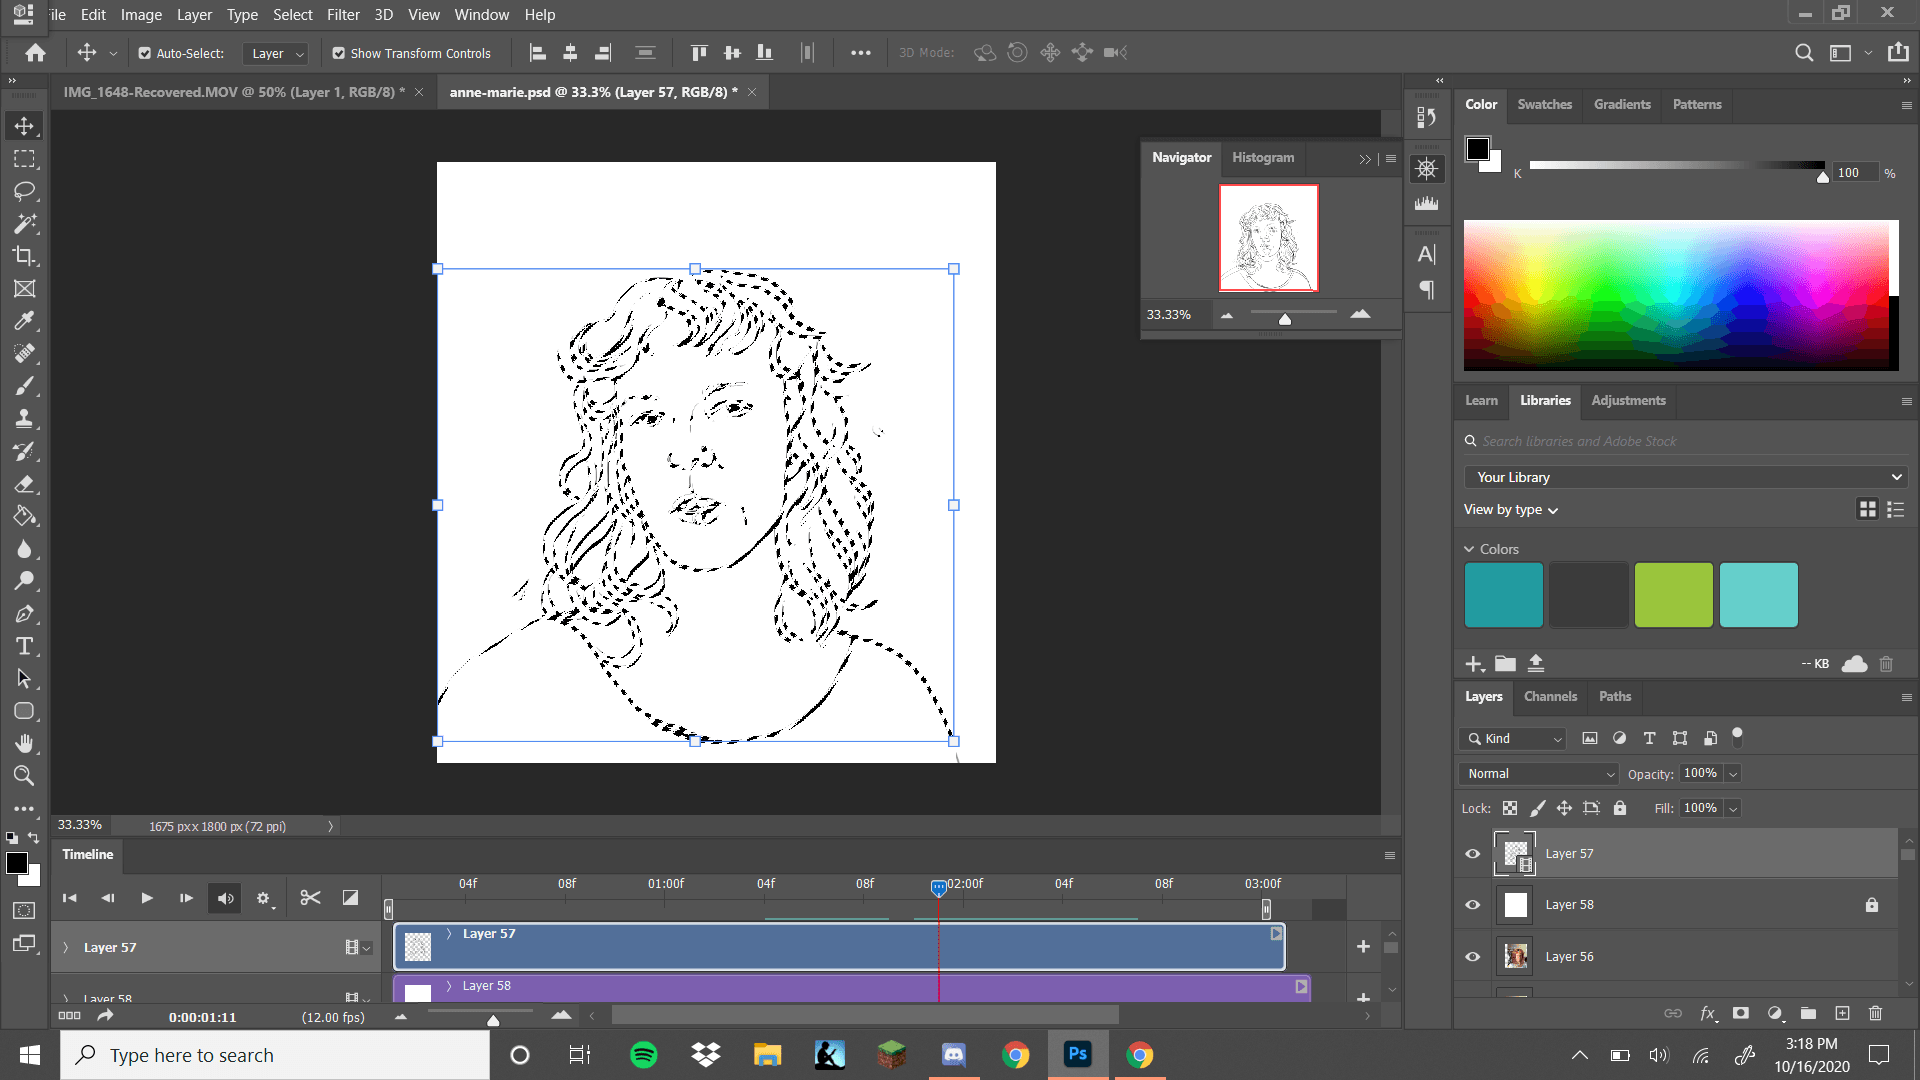Switch to IMG_1648-Recovered.MOV document tab
Viewport: 1920px width, 1080px height.
point(235,92)
